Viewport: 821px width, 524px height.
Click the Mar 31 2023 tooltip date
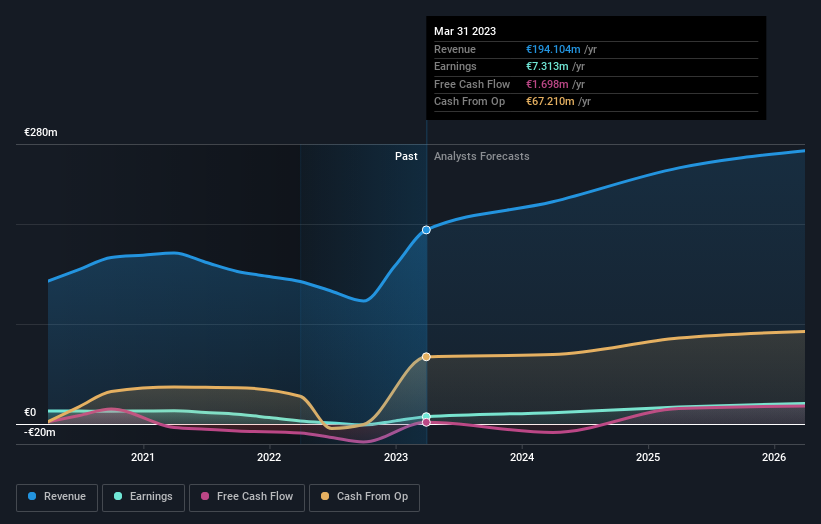(x=465, y=31)
